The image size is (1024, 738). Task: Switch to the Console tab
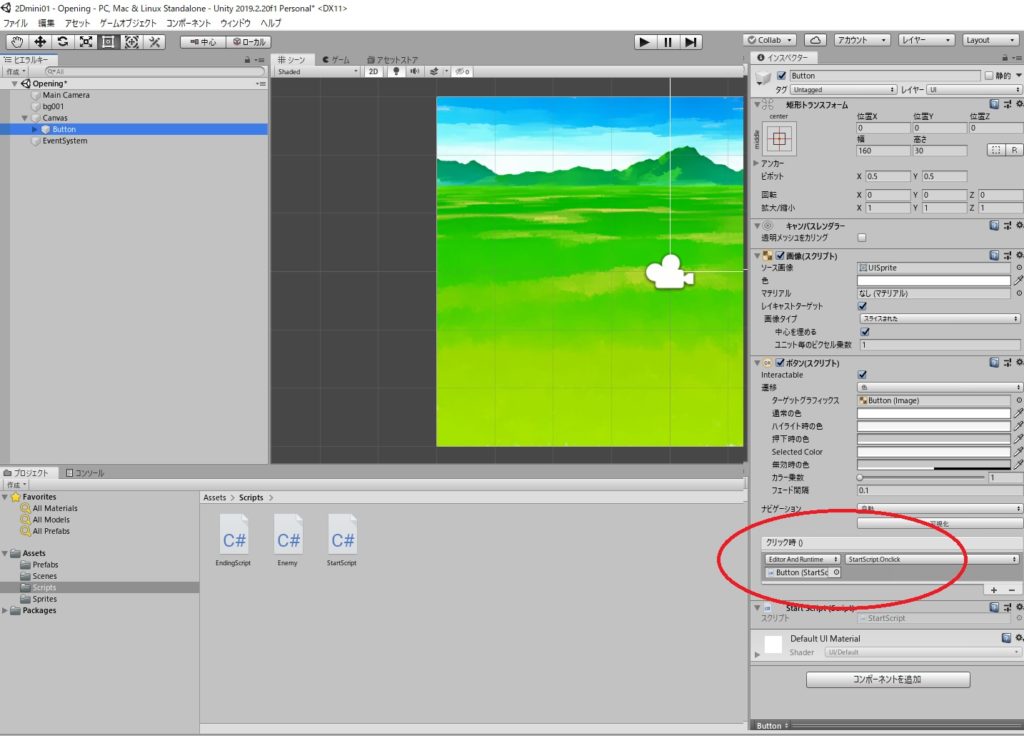coord(85,473)
